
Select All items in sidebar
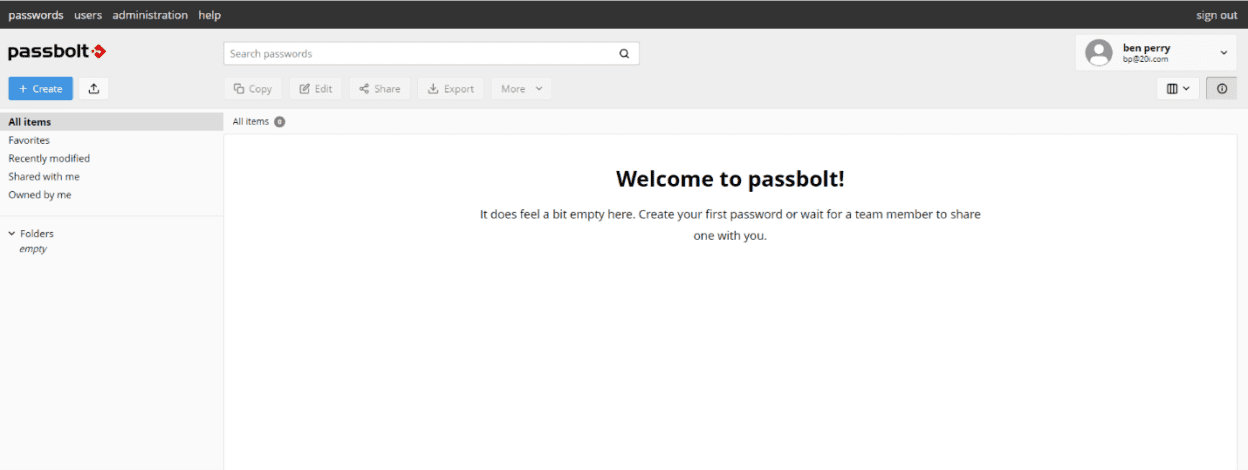111,122
